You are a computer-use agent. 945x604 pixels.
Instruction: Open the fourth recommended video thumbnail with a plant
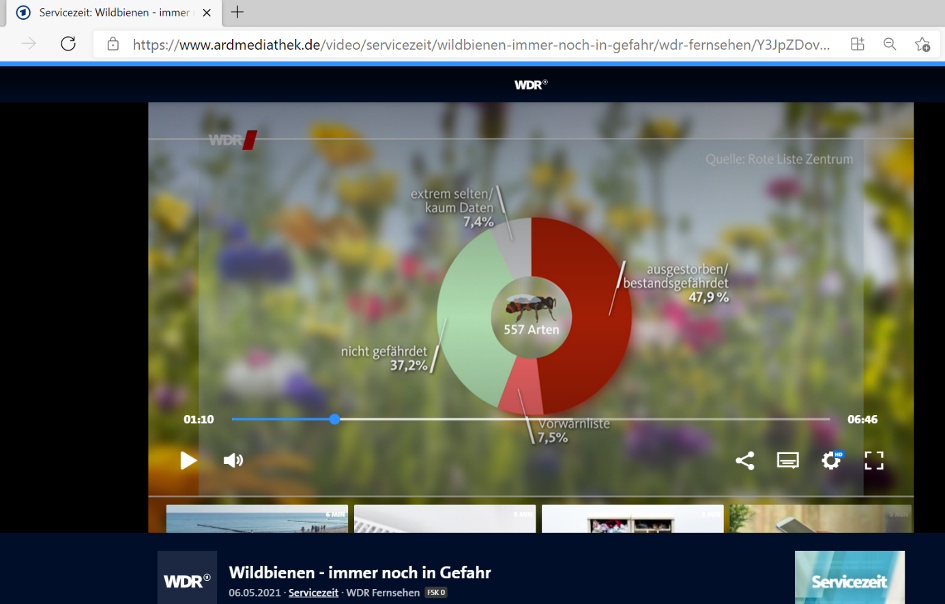pyautogui.click(x=821, y=519)
